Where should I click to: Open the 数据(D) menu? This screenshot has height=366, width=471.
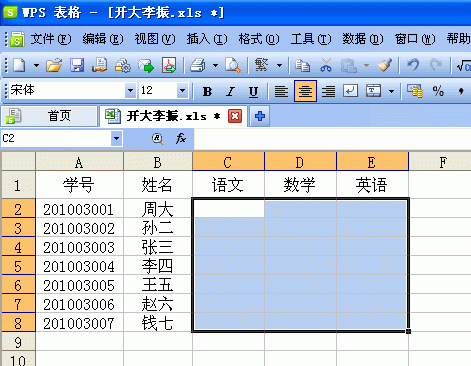(363, 39)
